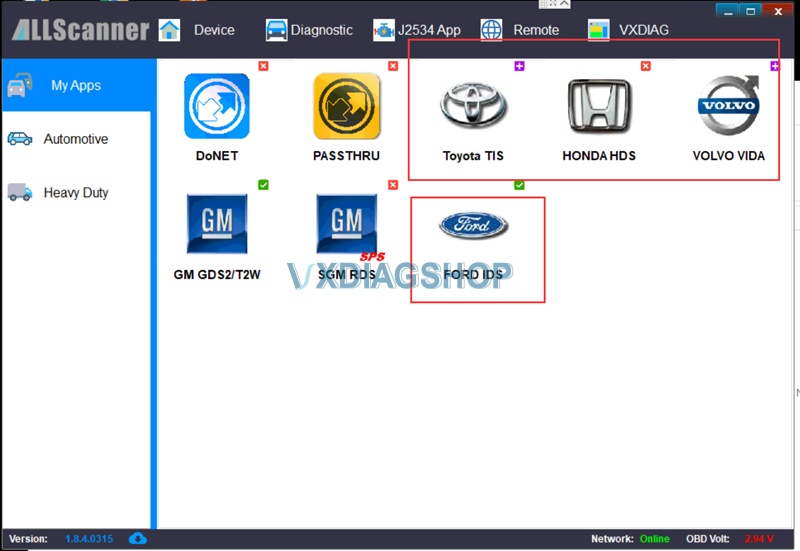
Task: Open the DoNET app icon
Action: tap(217, 106)
